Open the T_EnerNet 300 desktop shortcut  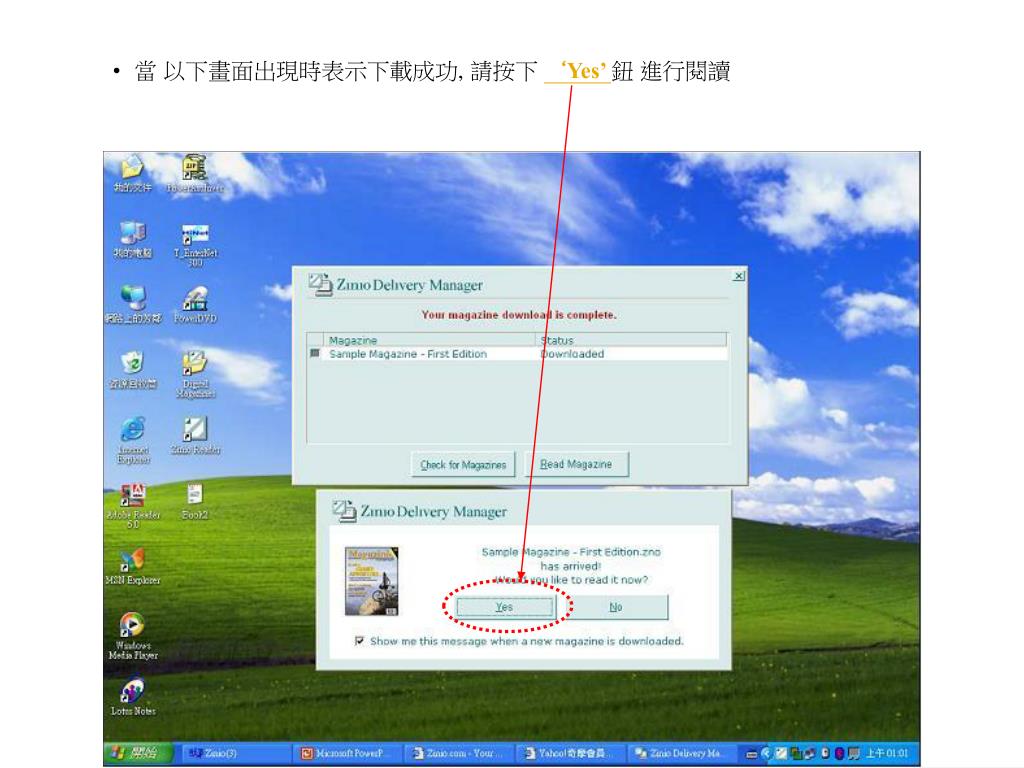tap(195, 244)
